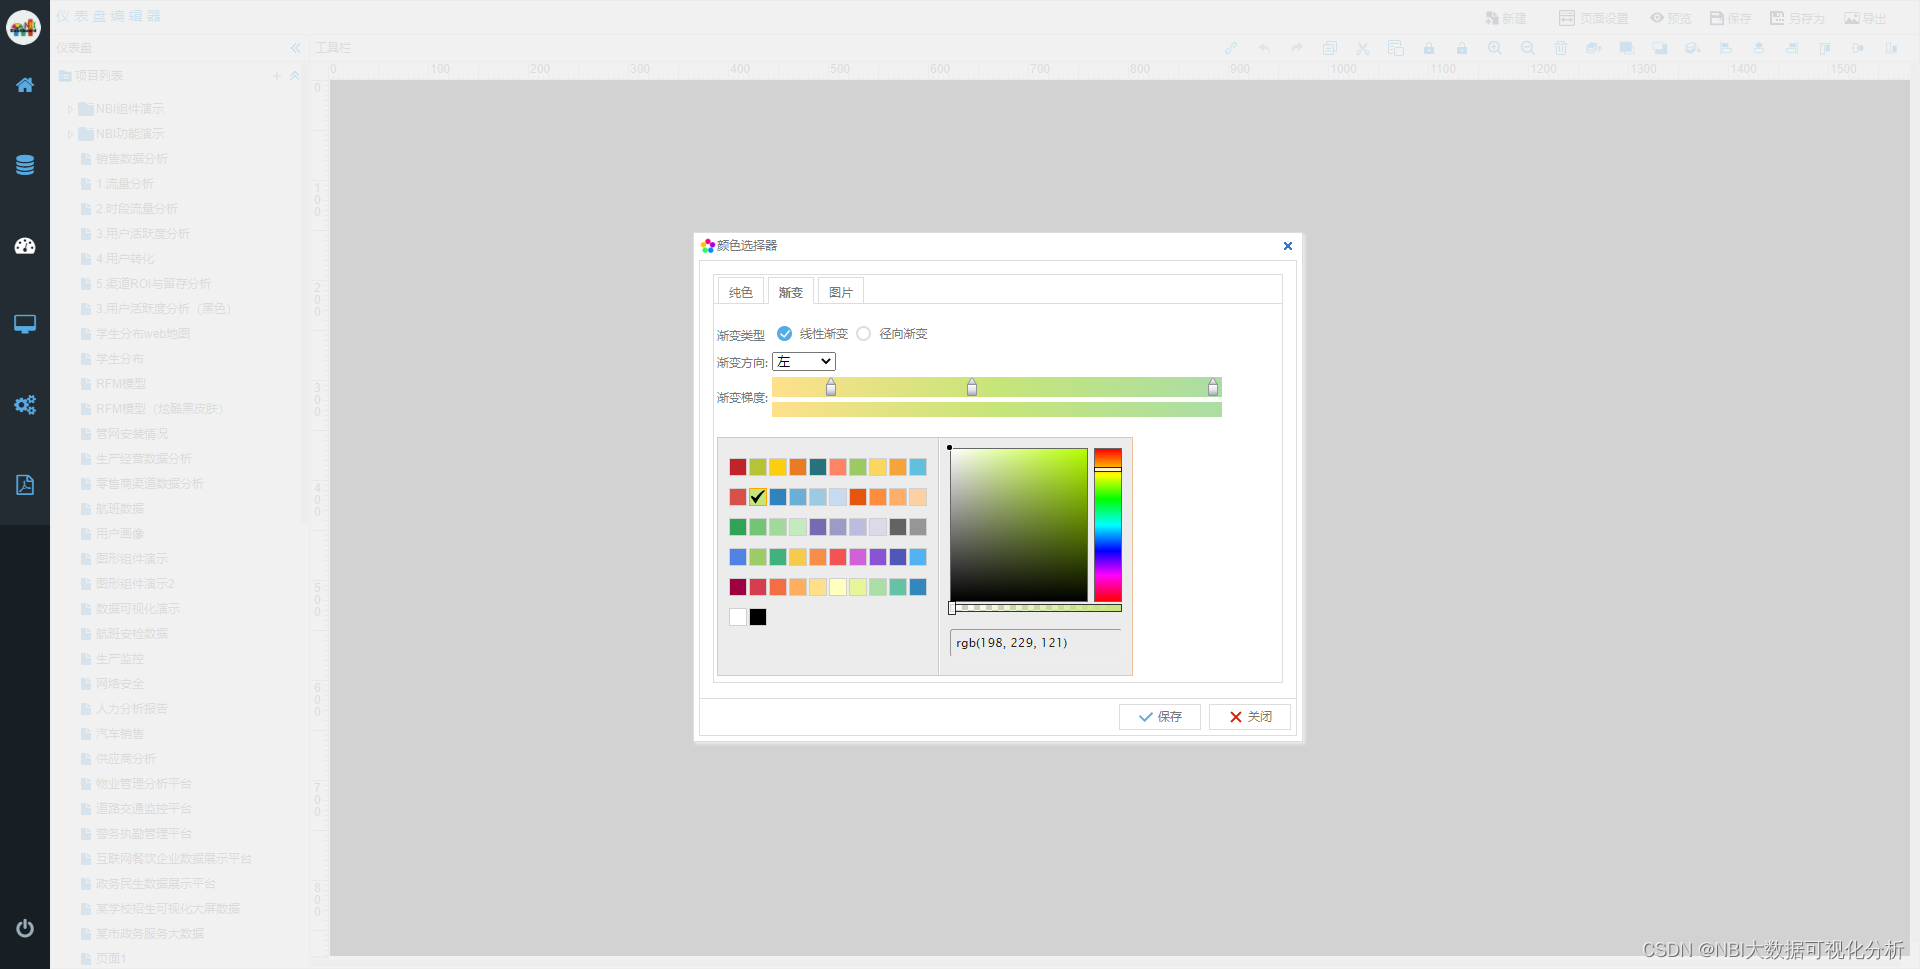The width and height of the screenshot is (1920, 969).
Task: Click 保存 in the top bar
Action: point(1730,19)
